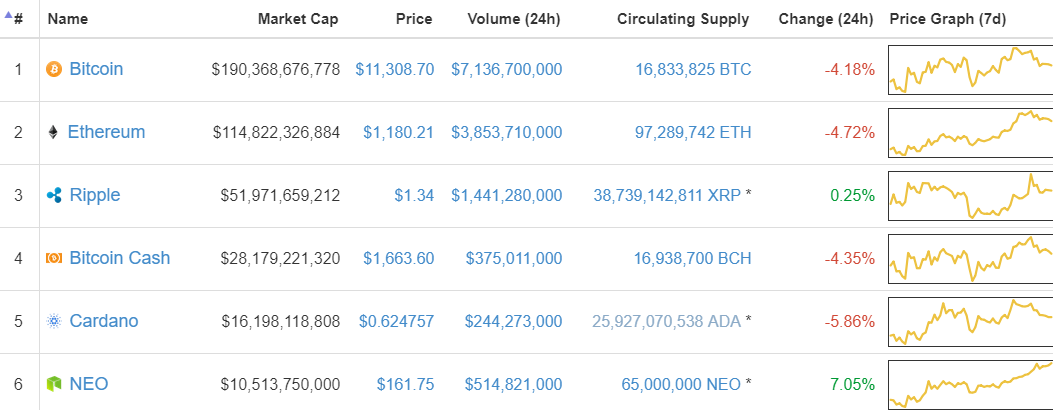Image resolution: width=1053 pixels, height=410 pixels.
Task: Open the Bitcoin name link
Action: click(97, 69)
